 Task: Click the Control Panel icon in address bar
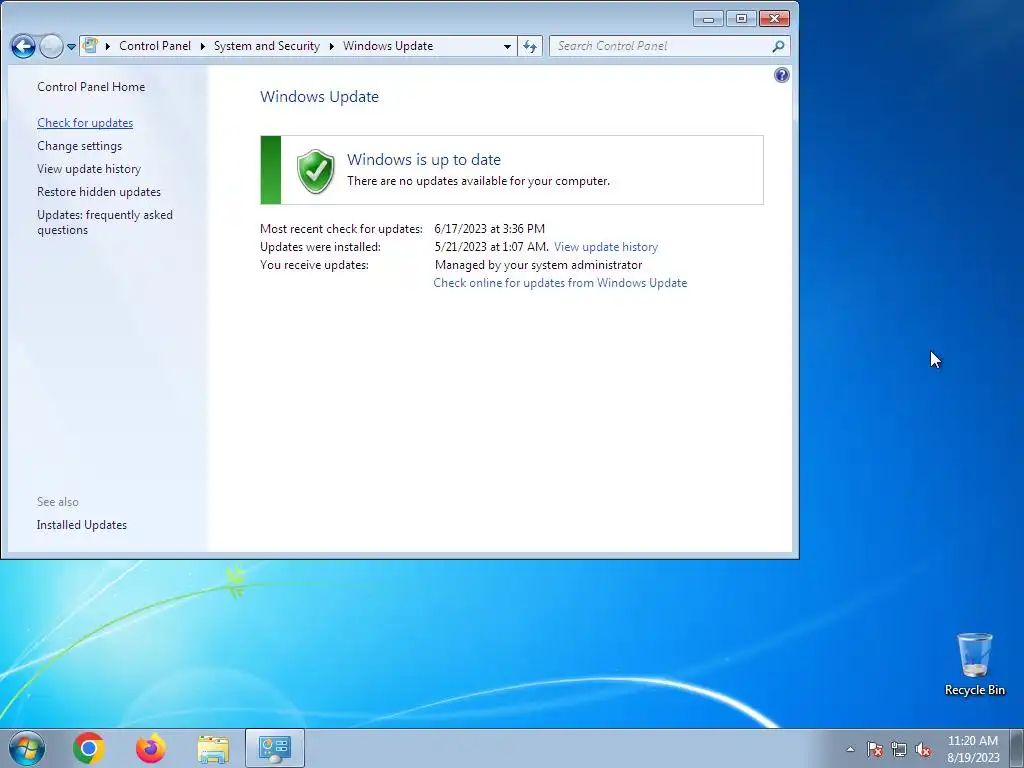pyautogui.click(x=90, y=46)
